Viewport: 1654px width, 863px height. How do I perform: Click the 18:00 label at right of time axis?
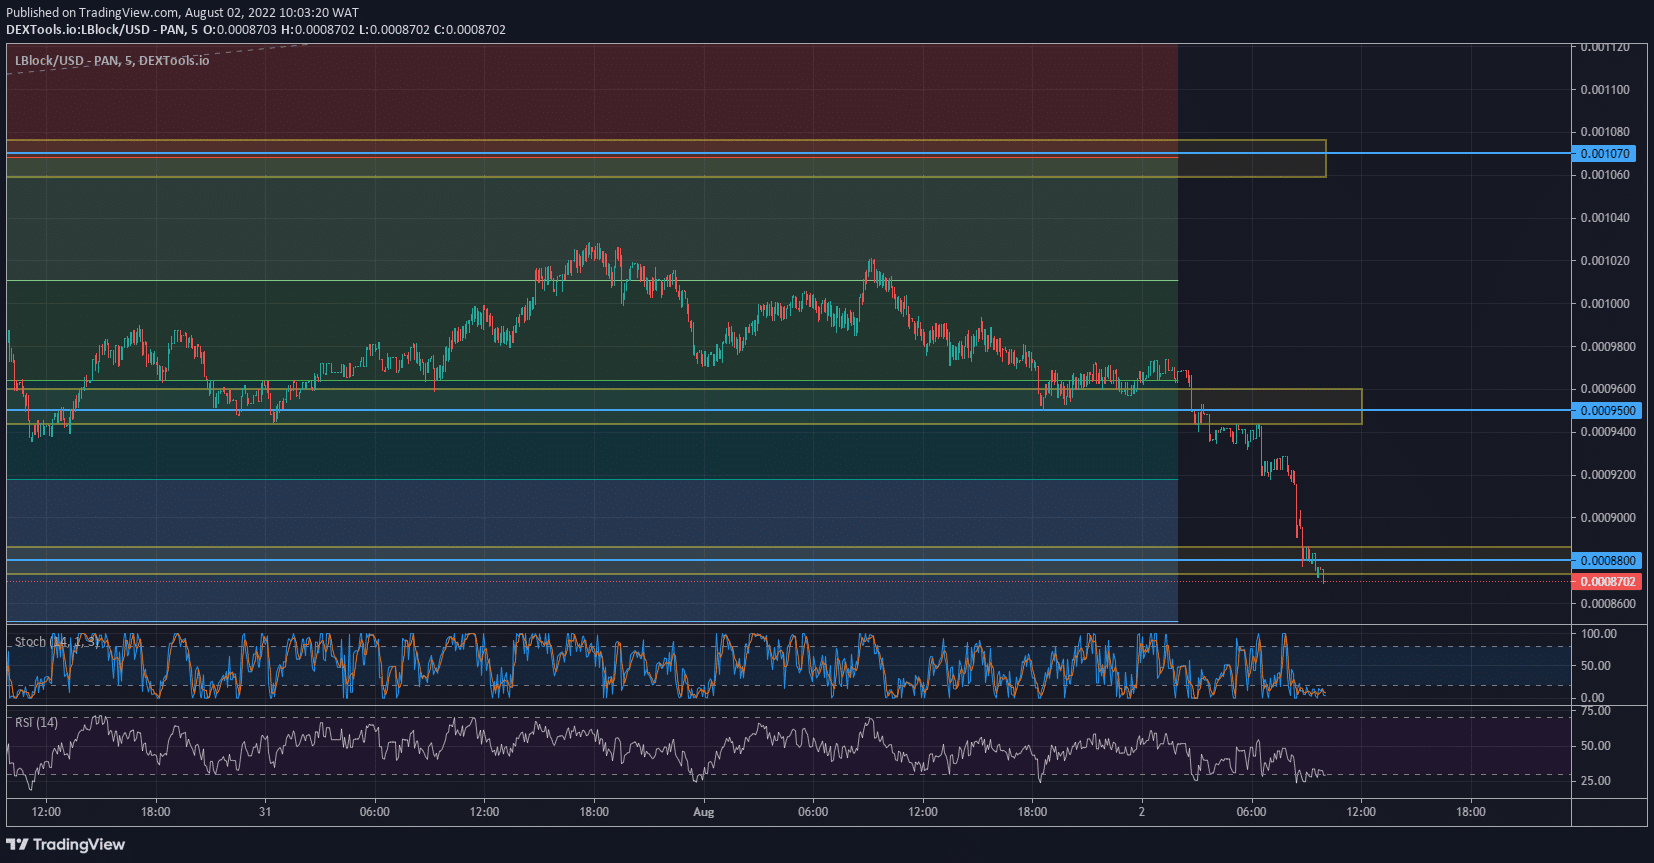click(x=1470, y=812)
